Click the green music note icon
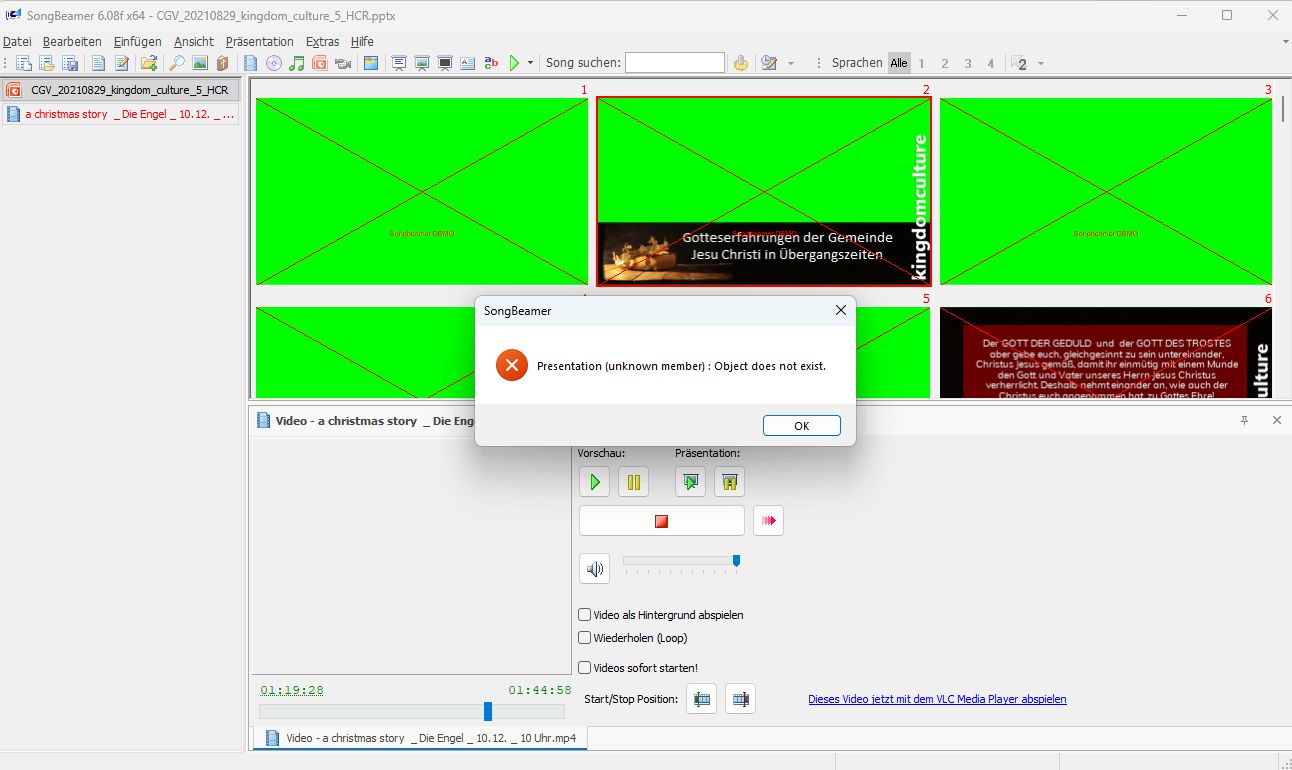This screenshot has height=770, width=1292. pos(297,63)
